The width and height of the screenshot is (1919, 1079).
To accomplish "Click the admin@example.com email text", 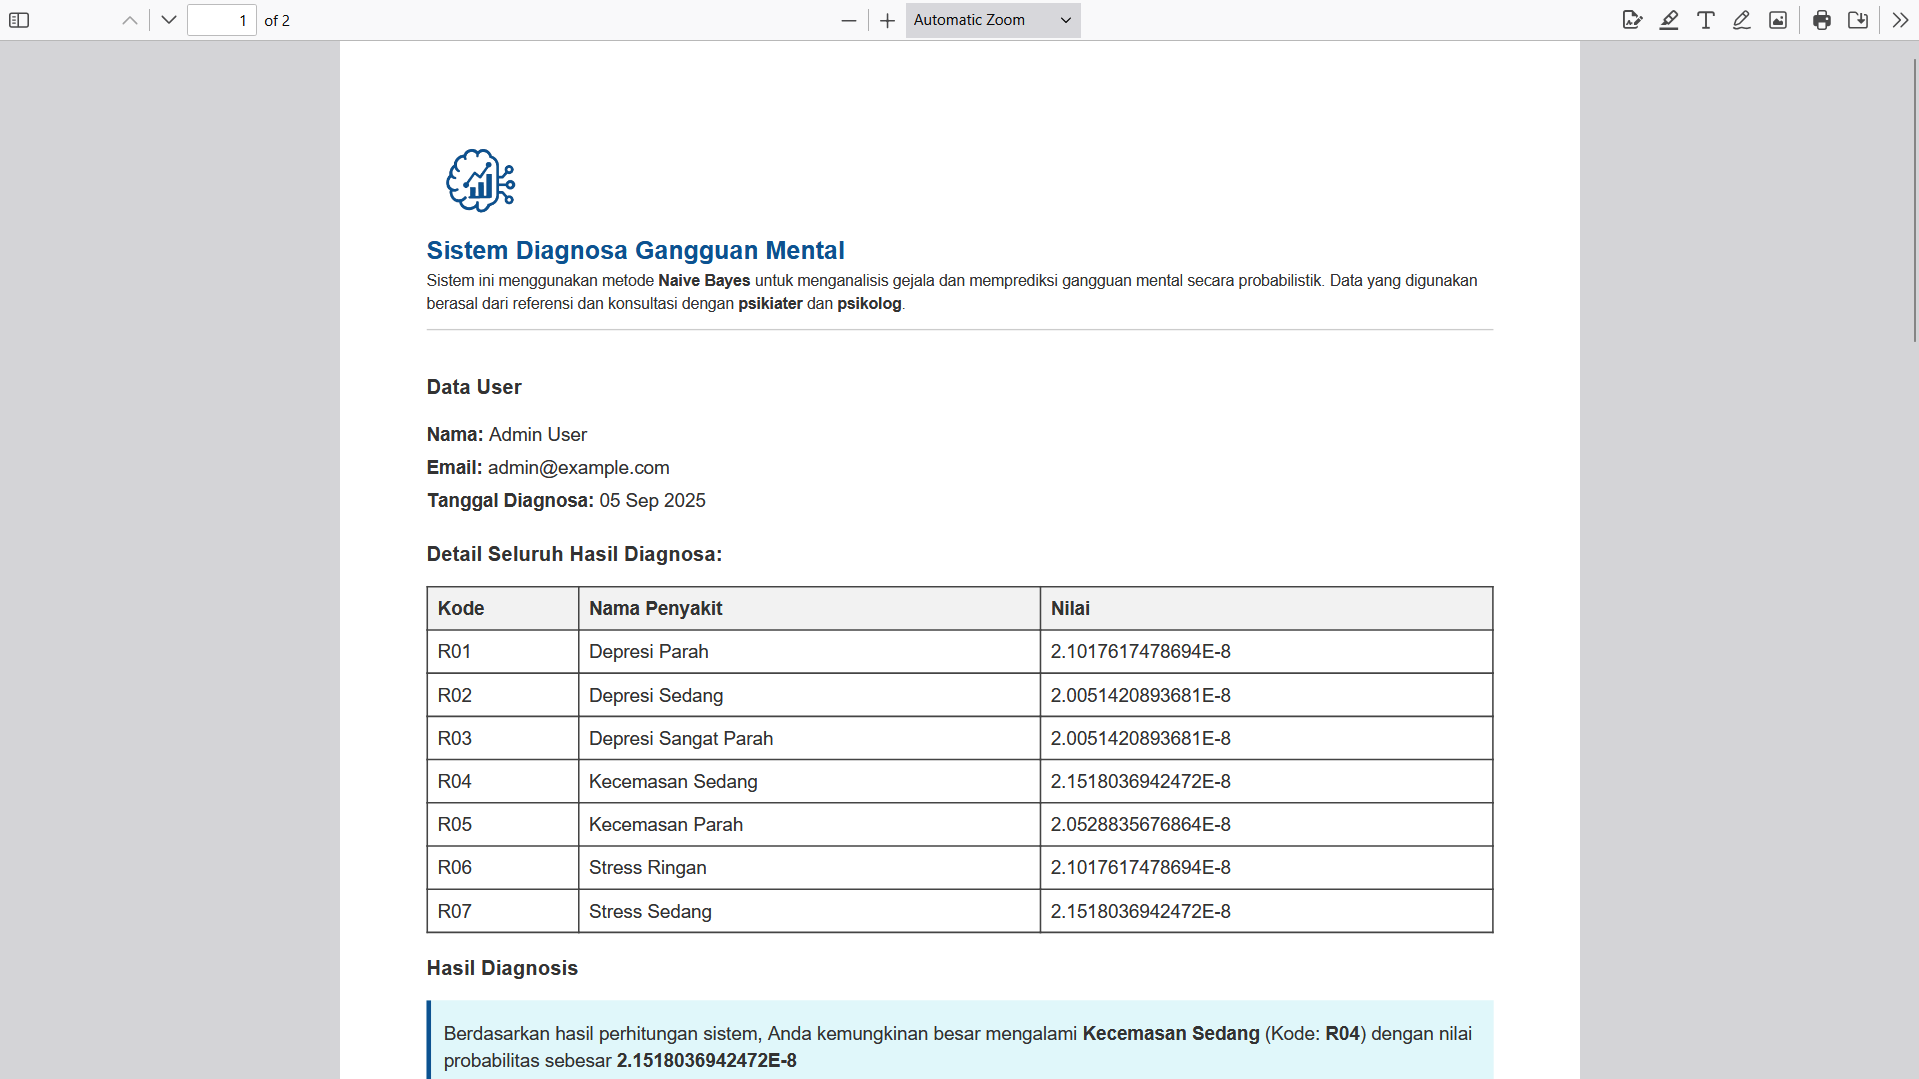I will coord(578,467).
